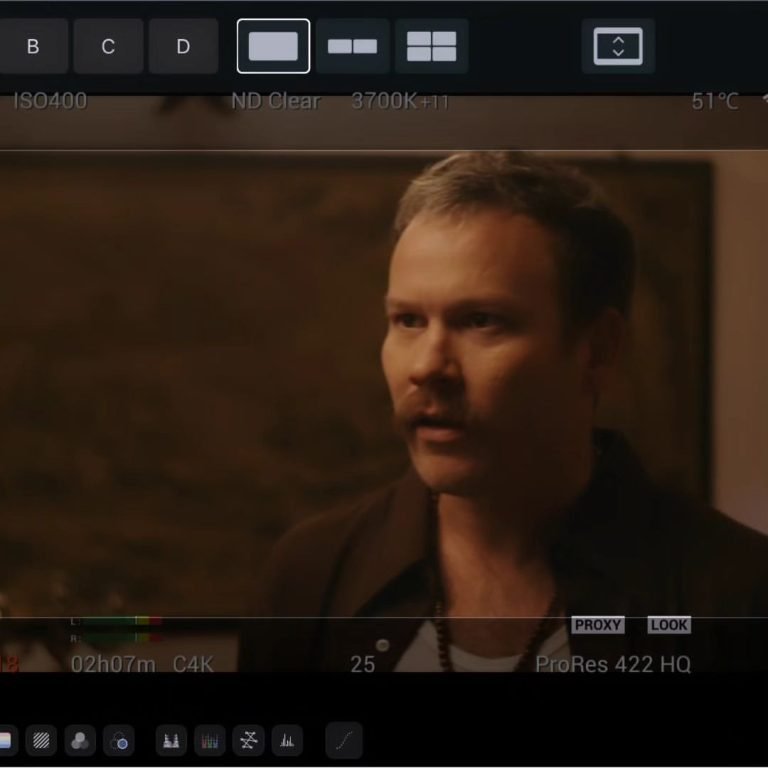768x768 pixels.
Task: Open the vectorscope
Action: coord(248,740)
